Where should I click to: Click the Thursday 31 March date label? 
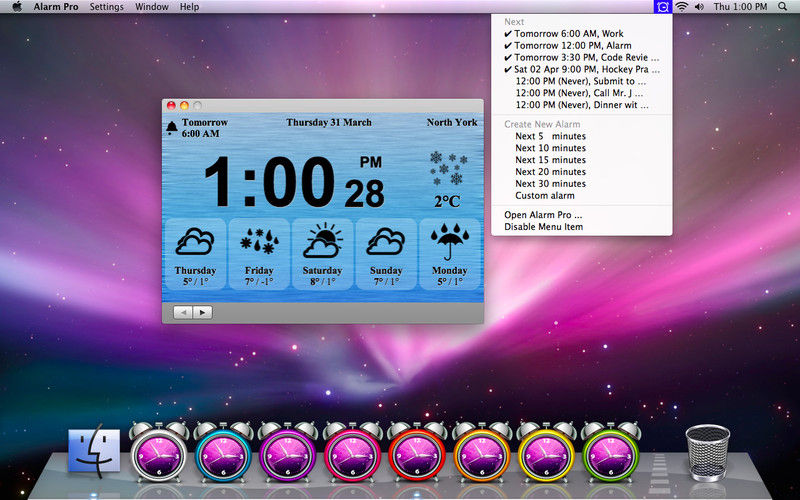pyautogui.click(x=329, y=122)
